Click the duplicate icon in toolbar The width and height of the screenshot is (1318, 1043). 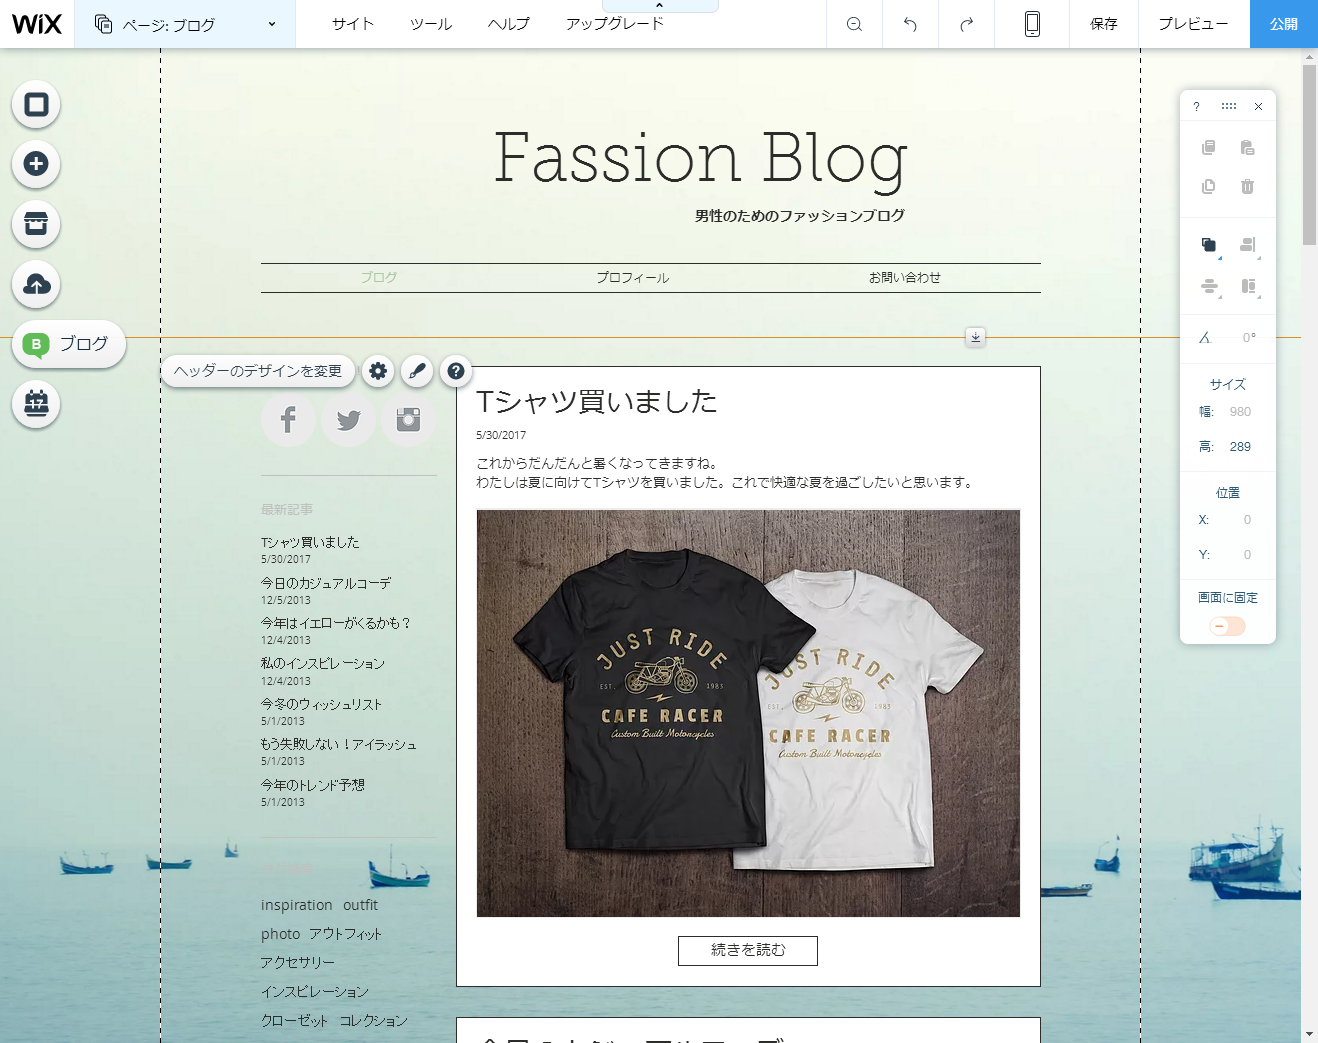[x=1208, y=186]
